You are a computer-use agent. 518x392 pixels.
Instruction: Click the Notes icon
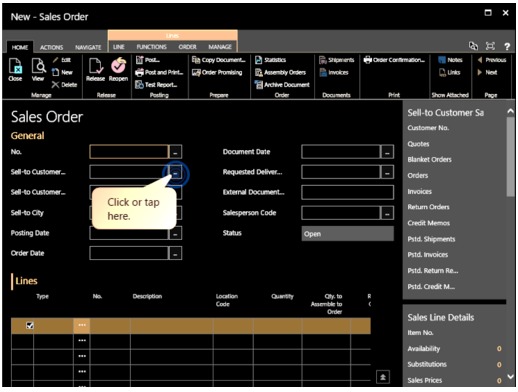[x=442, y=60]
